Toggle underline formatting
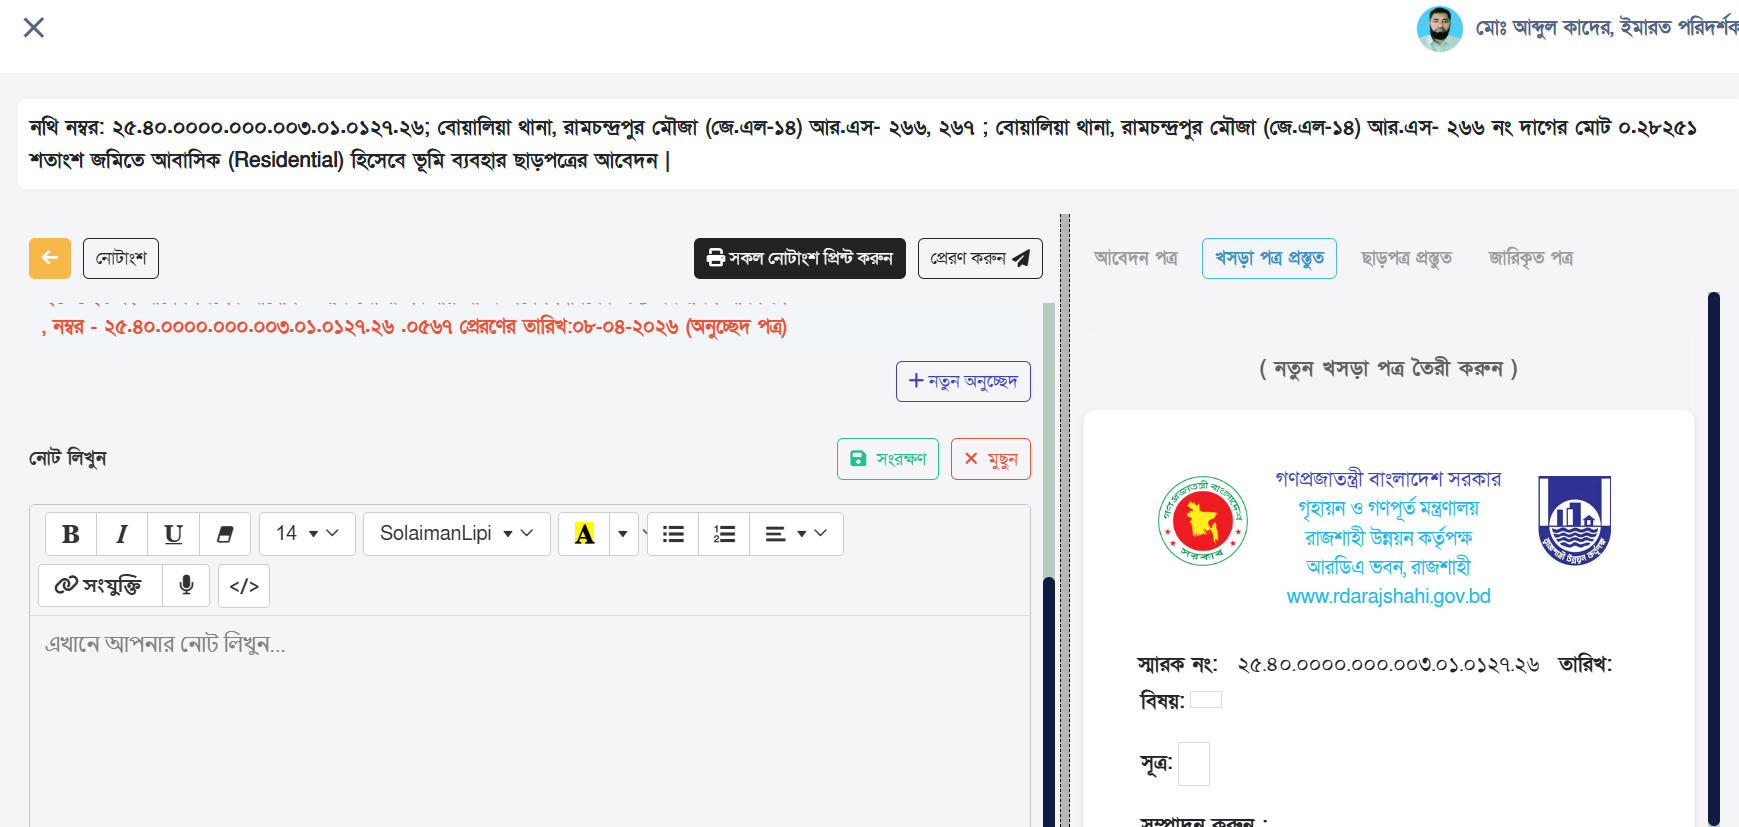The width and height of the screenshot is (1739, 827). [173, 534]
